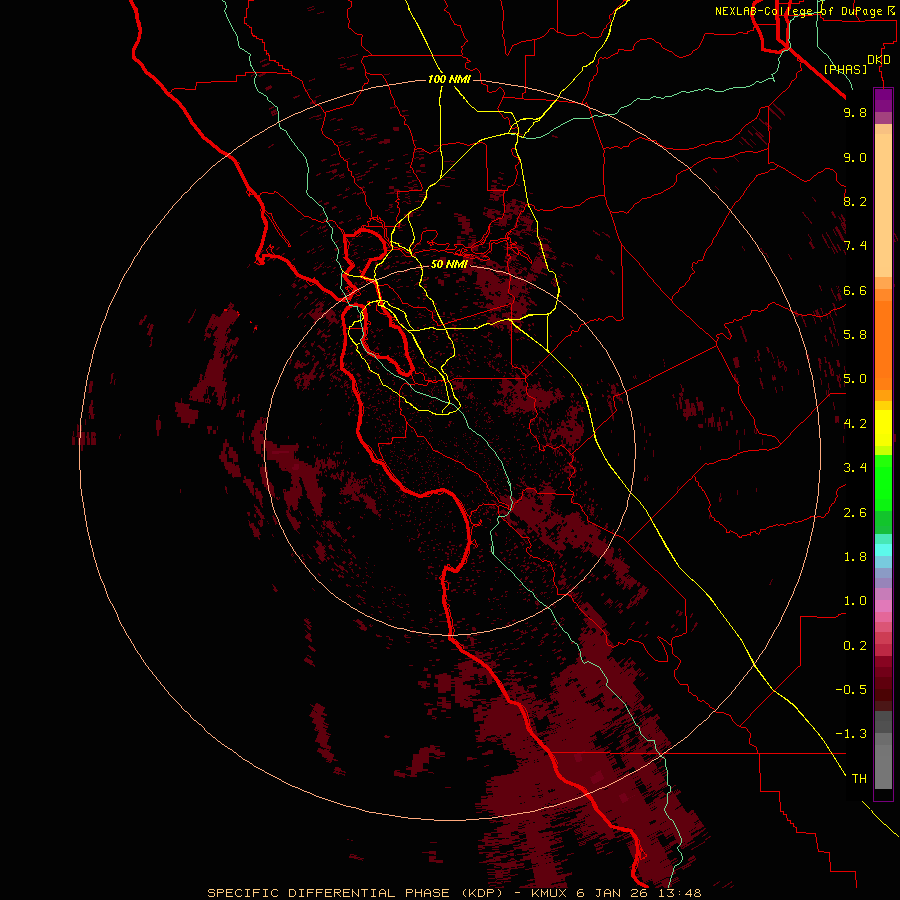
Task: Click the DKD label in the top right
Action: point(879,60)
